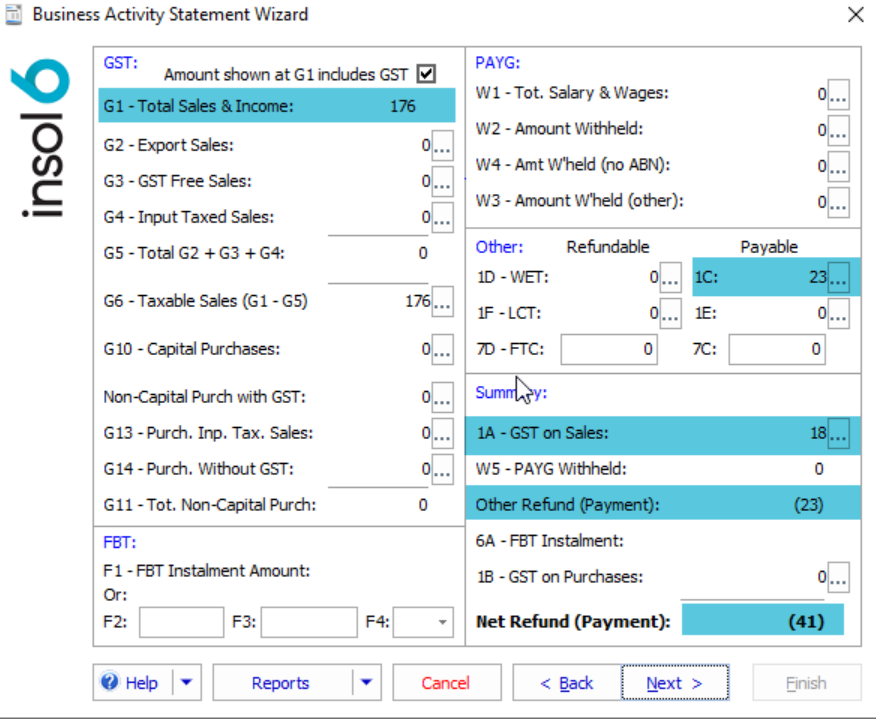876x720 pixels.
Task: Uncheck Amount shown at G1 includes GST
Action: (x=427, y=74)
